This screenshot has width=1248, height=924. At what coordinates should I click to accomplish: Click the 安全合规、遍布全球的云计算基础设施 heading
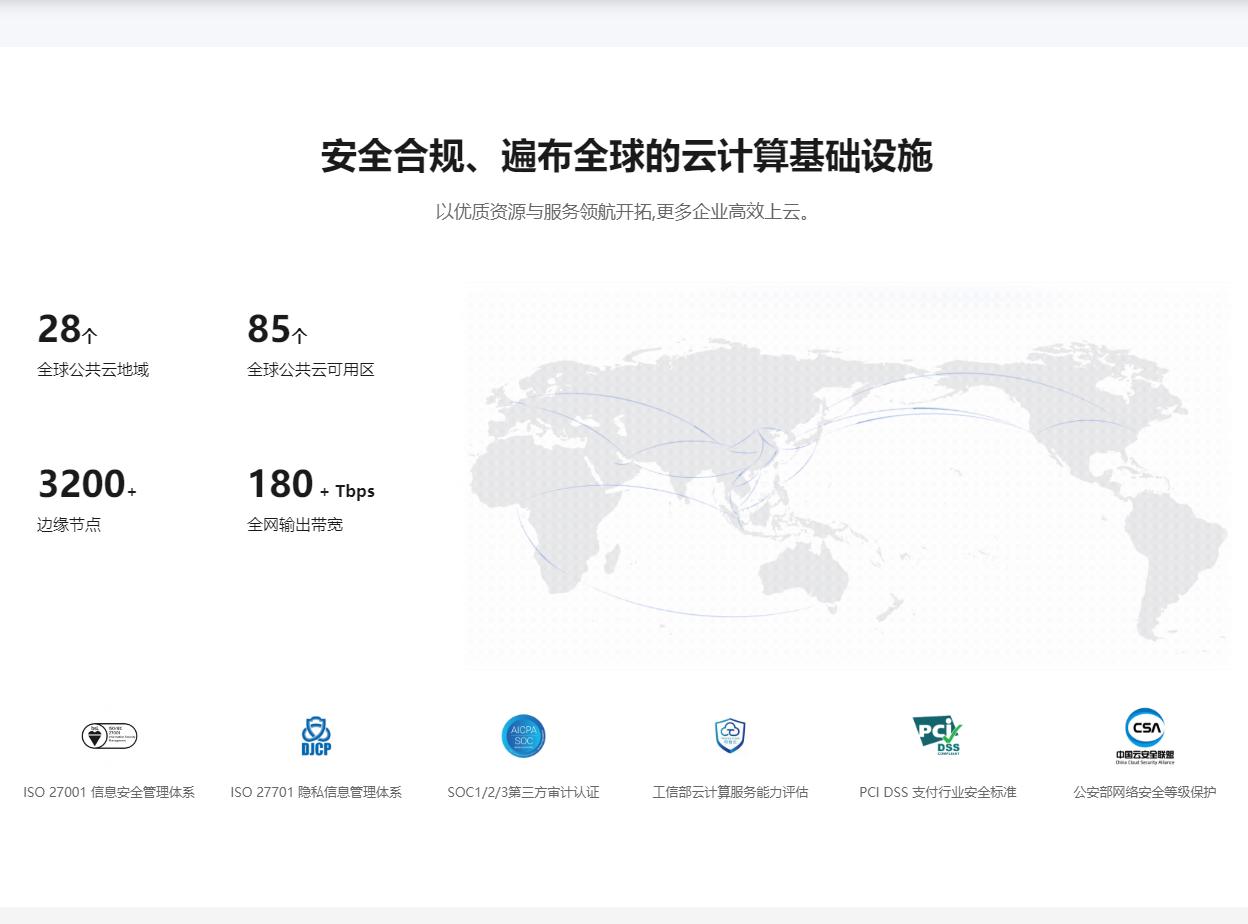[626, 157]
